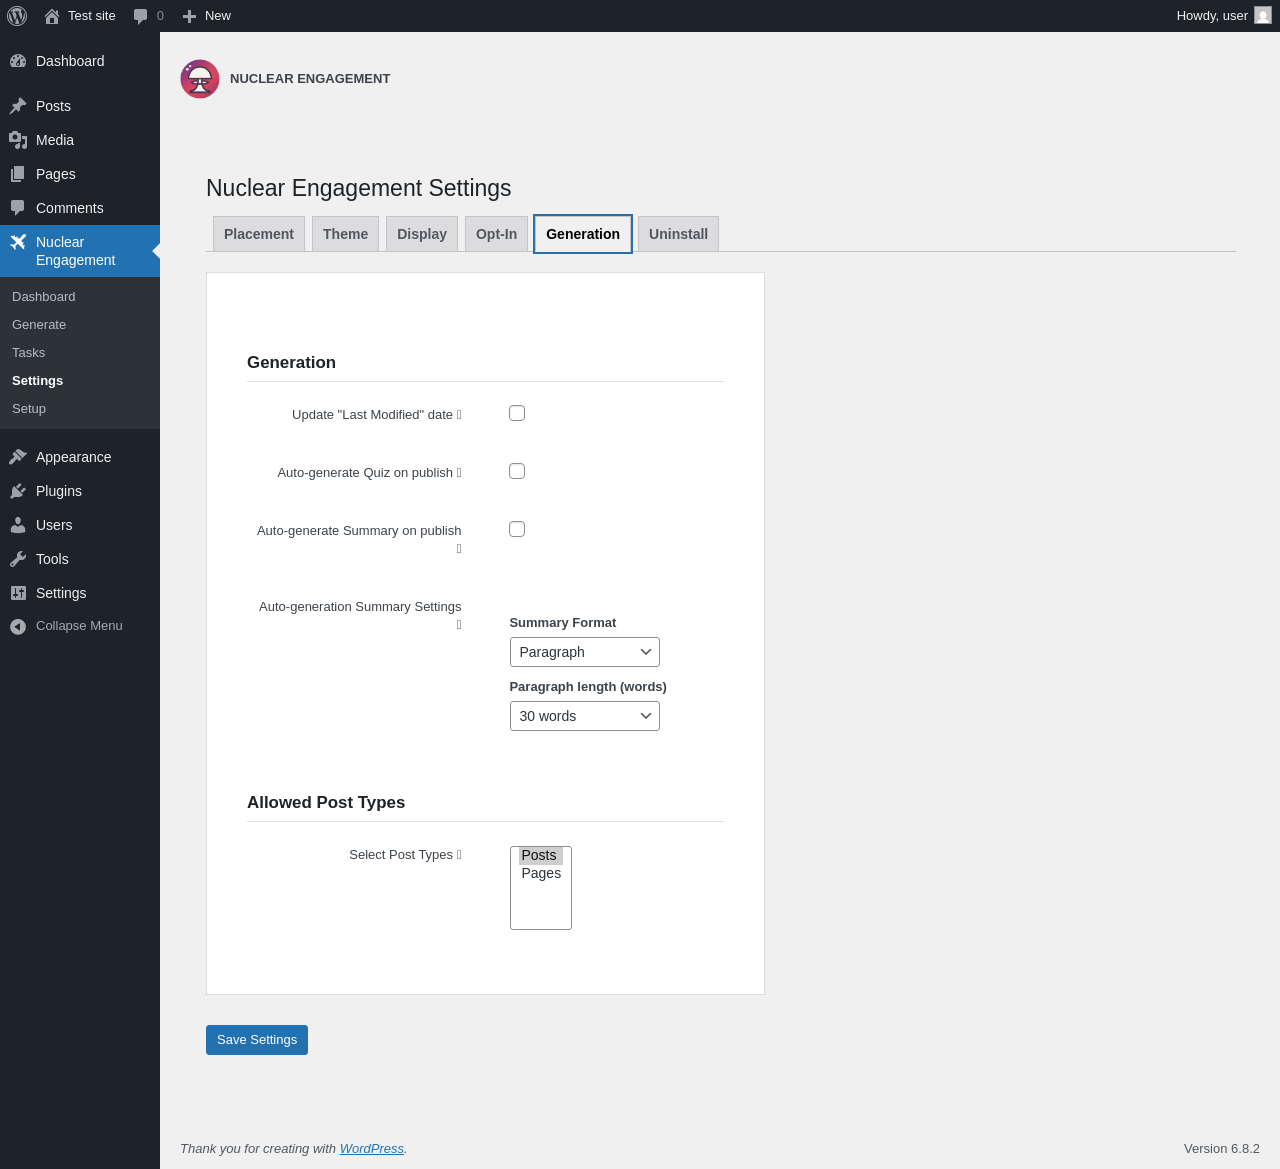This screenshot has height=1169, width=1280.
Task: Click help icon under Auto-generate Summary on publish
Action: point(459,549)
